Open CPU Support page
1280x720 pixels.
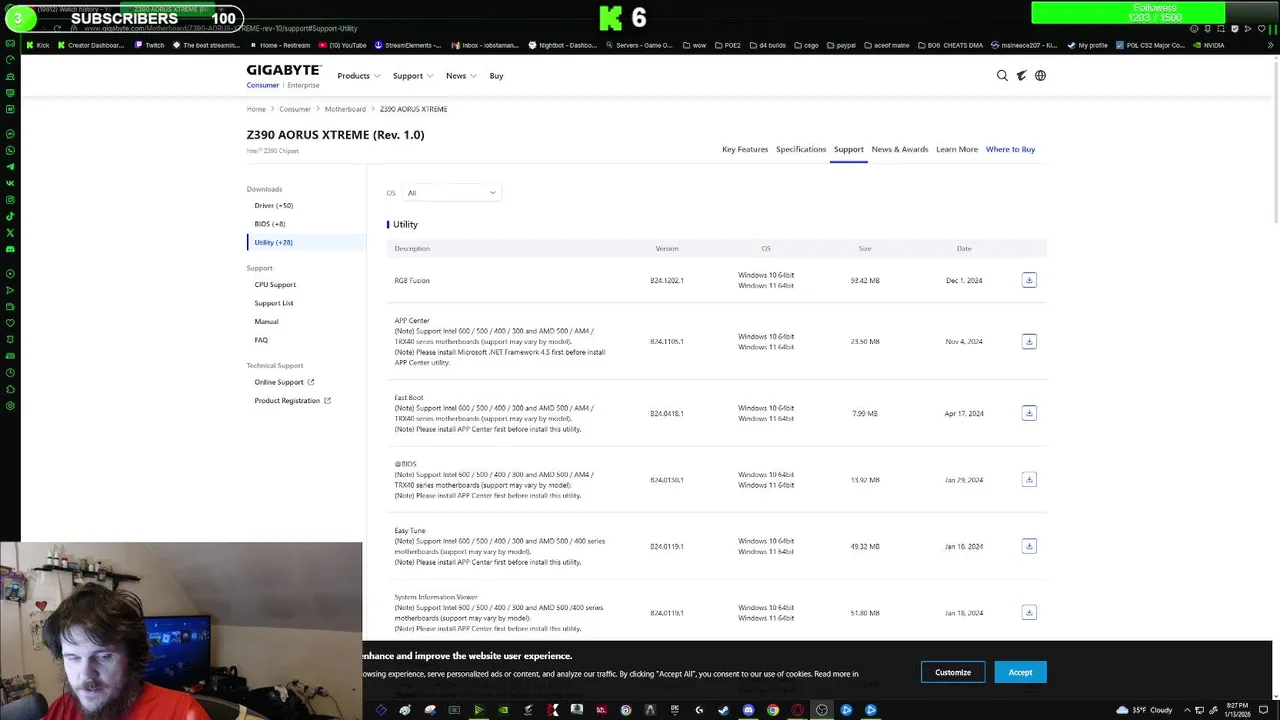pyautogui.click(x=275, y=284)
